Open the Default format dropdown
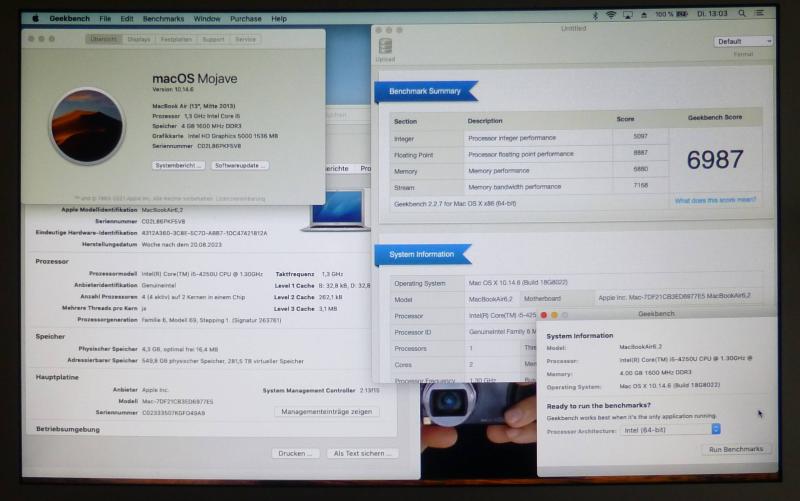This screenshot has height=501, width=800. click(743, 41)
